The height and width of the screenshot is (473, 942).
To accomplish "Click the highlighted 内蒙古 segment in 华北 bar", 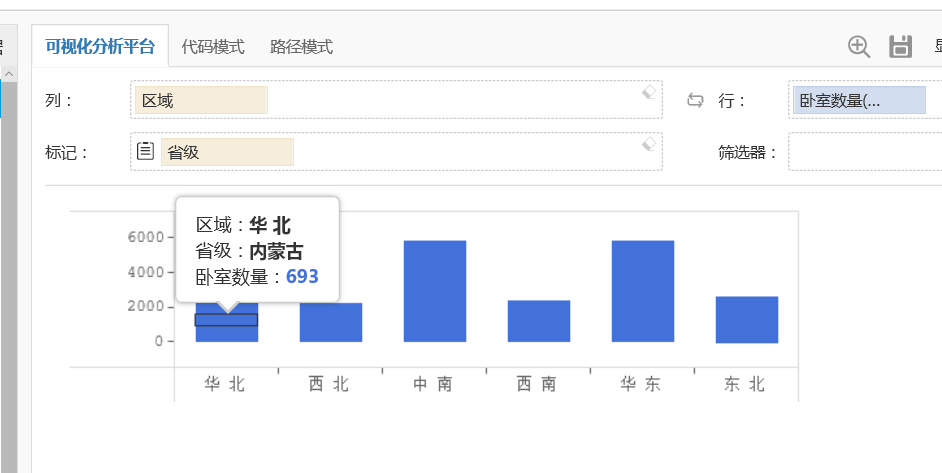I will point(226,320).
